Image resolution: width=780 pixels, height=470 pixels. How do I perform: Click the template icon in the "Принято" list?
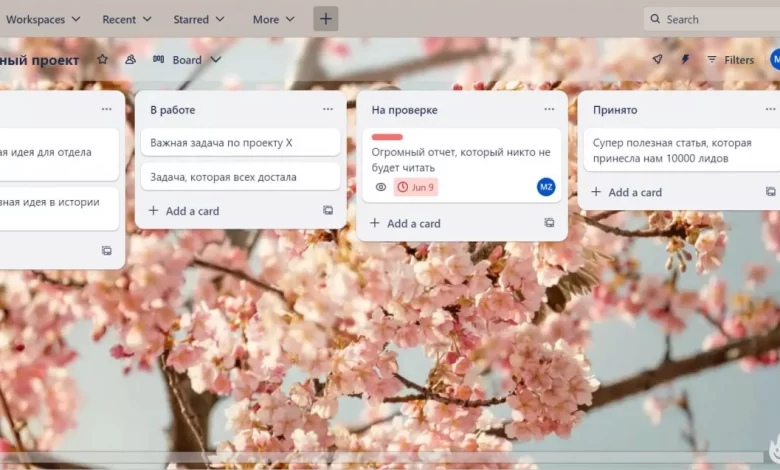click(x=770, y=192)
